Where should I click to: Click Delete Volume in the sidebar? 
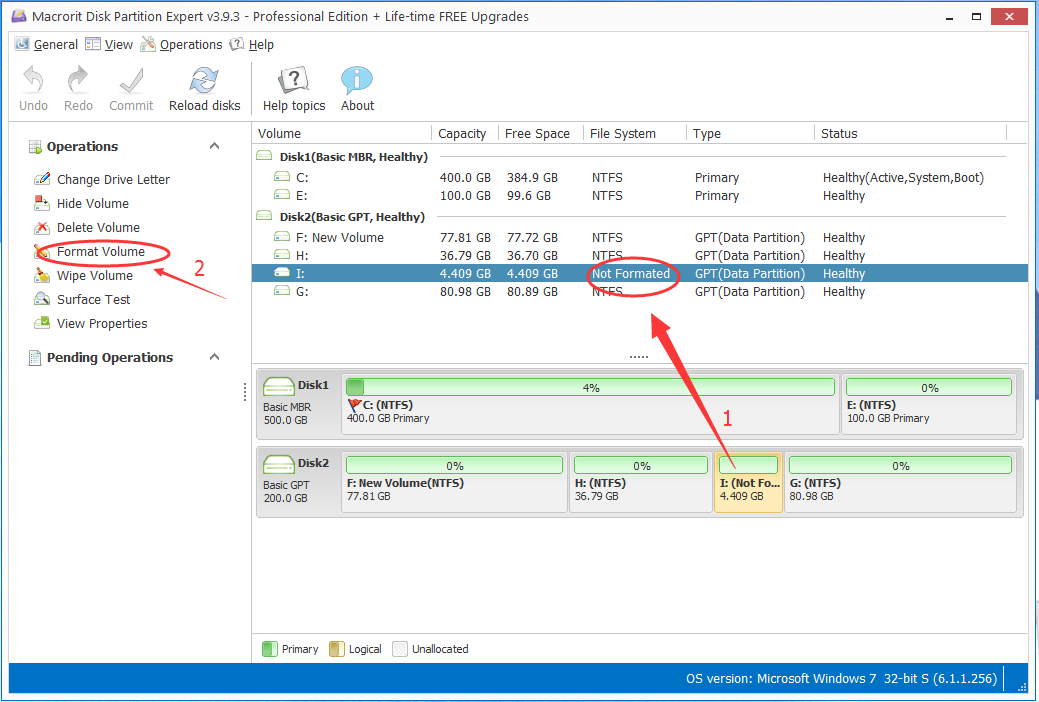(x=98, y=228)
